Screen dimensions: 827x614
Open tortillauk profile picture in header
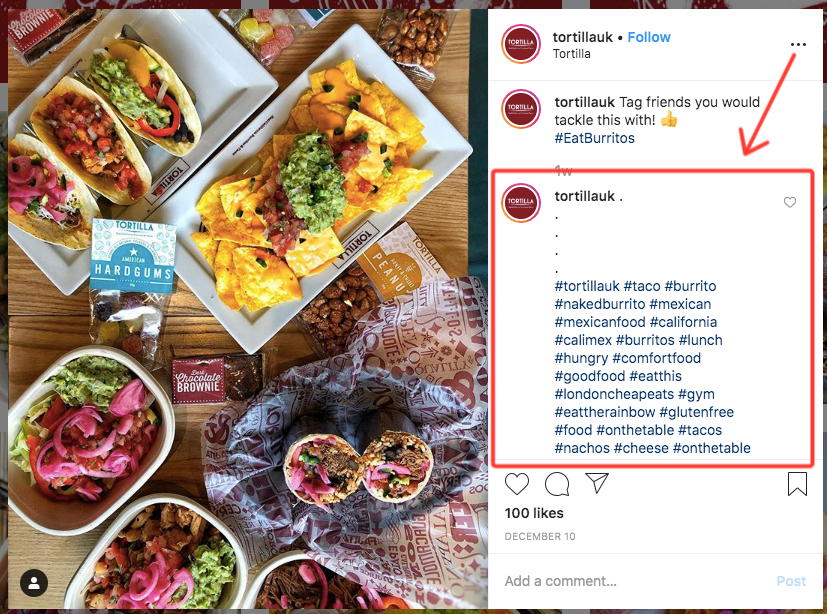coord(521,44)
